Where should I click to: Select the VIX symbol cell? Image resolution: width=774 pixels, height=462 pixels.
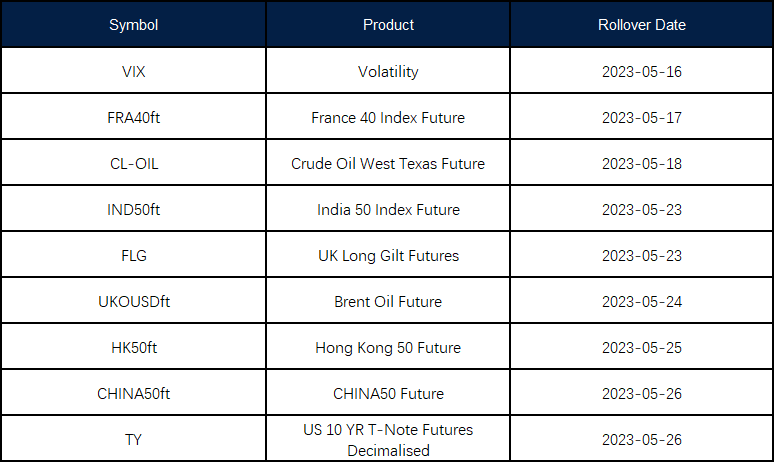(x=133, y=72)
